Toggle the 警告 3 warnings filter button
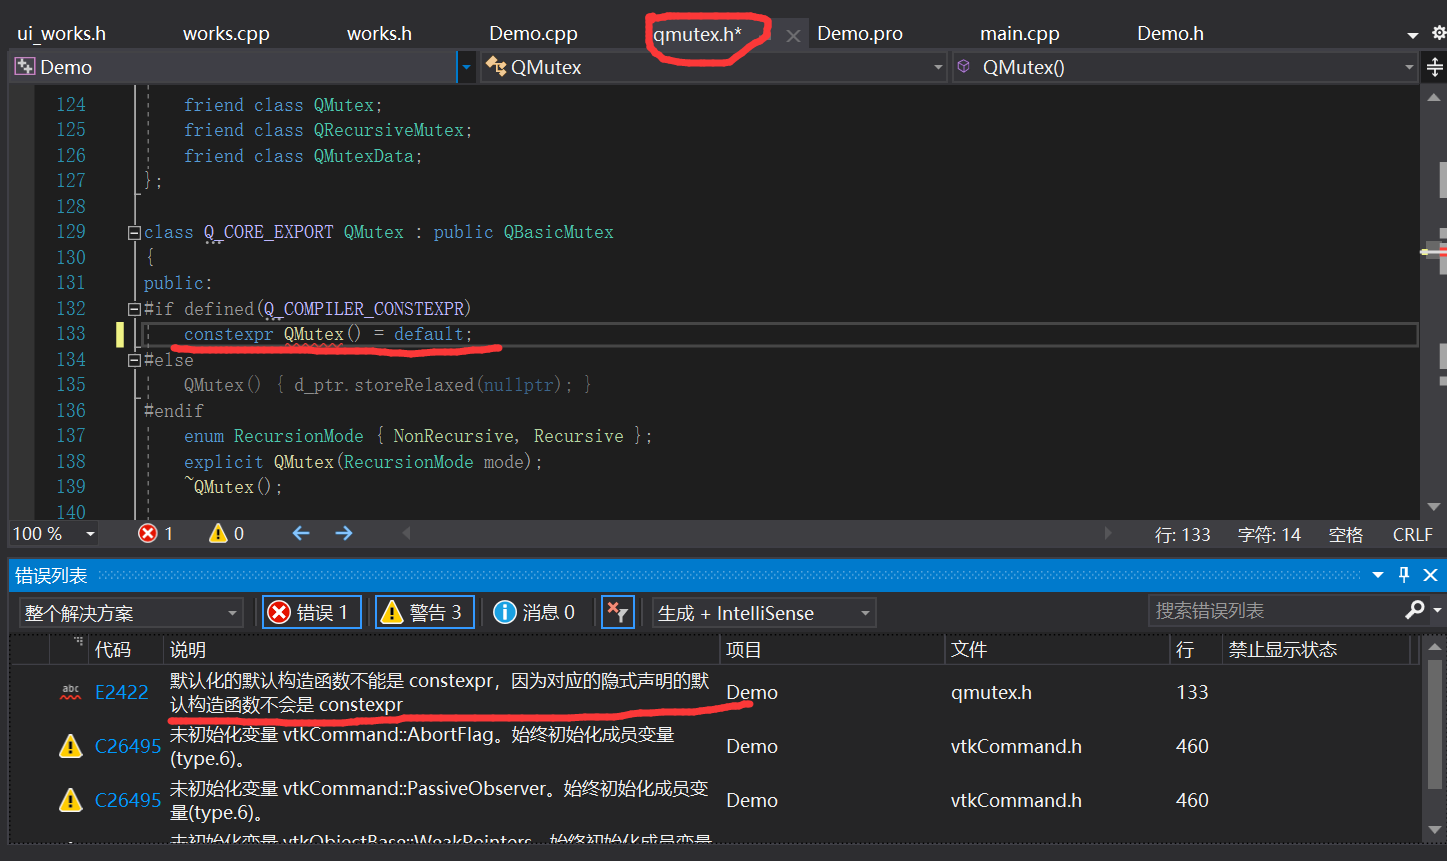The image size is (1447, 861). pyautogui.click(x=424, y=611)
